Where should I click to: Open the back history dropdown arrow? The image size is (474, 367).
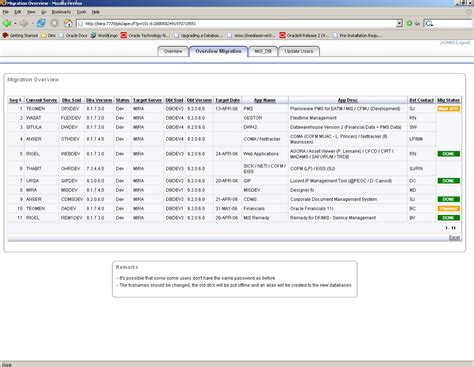(x=15, y=24)
